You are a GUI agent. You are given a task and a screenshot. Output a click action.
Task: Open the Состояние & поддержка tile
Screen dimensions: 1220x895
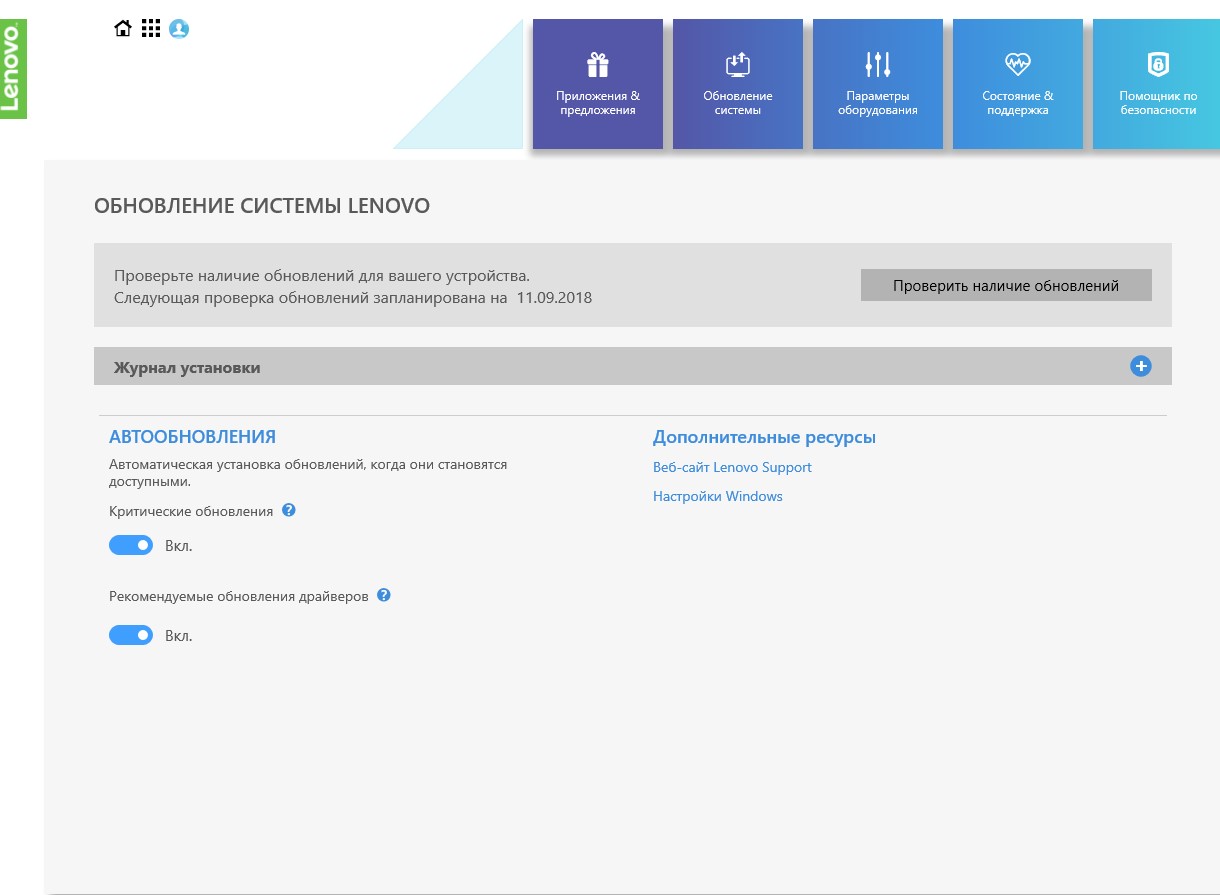(x=1018, y=84)
